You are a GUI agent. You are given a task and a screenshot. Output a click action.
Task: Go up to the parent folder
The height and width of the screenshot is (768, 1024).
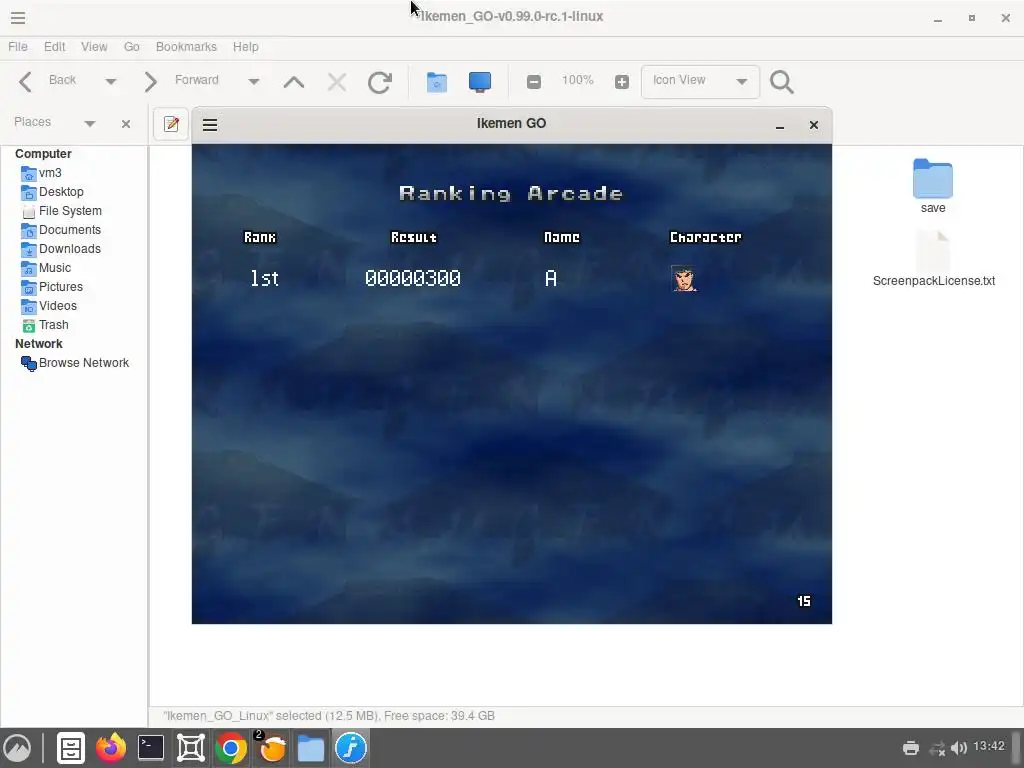point(294,82)
